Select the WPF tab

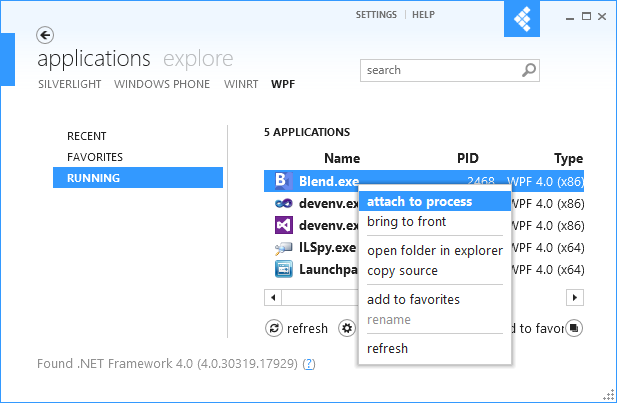coord(283,84)
